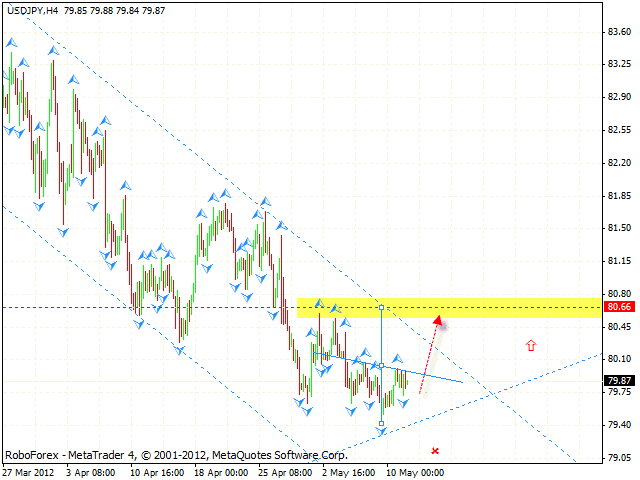Screen dimensions: 640x480
Task: Click the red 80.66 price level label
Action: 619,307
